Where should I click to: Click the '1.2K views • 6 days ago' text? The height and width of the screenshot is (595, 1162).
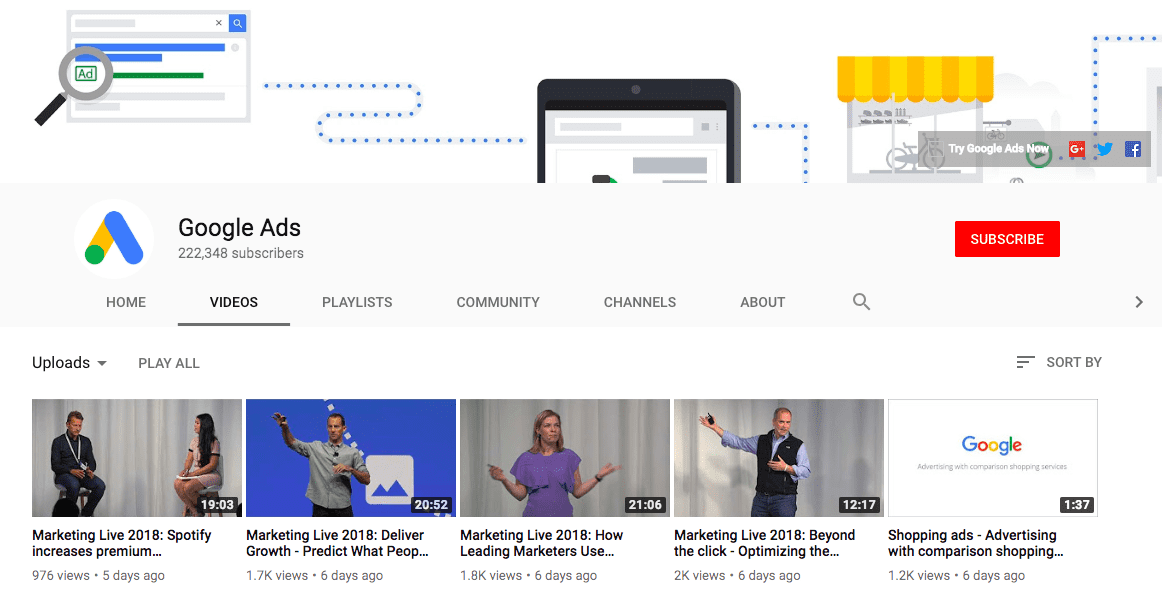tap(957, 576)
